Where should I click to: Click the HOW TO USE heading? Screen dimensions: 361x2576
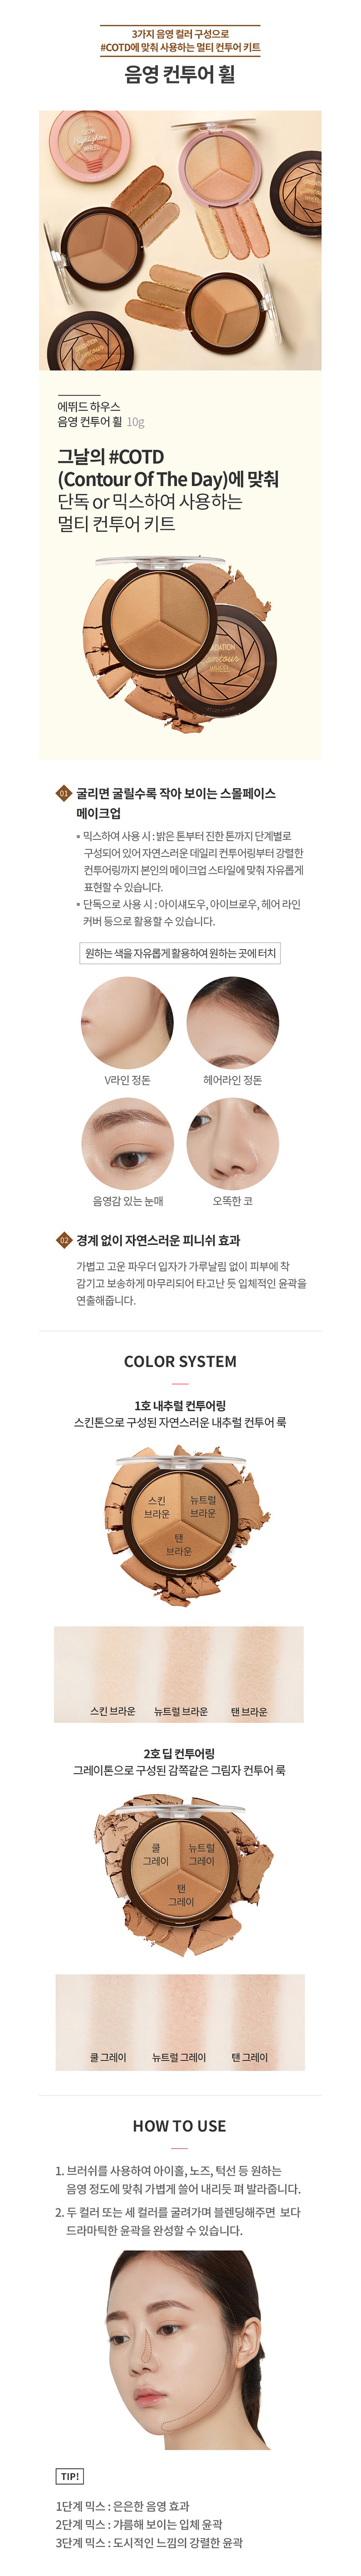(180, 2126)
